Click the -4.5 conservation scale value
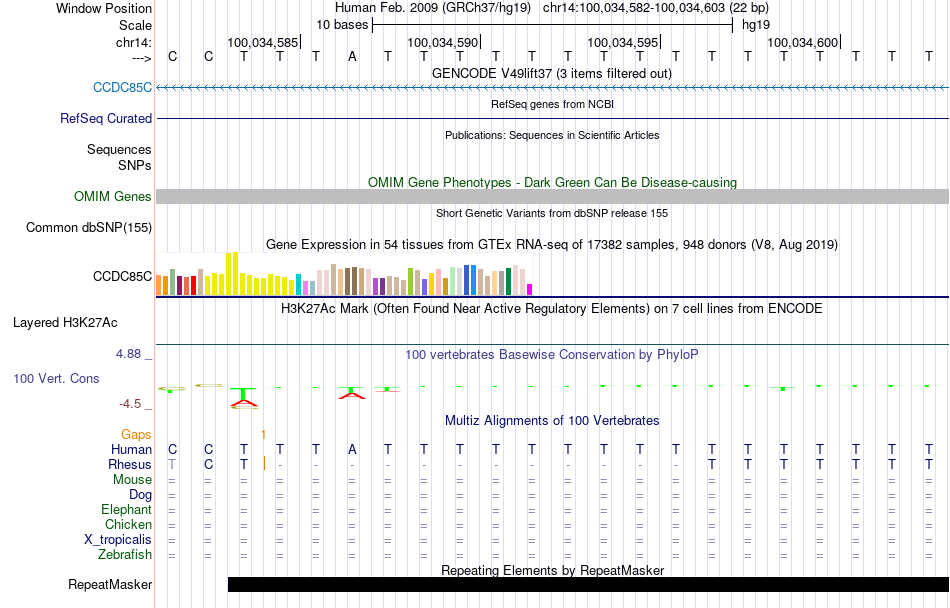 click(130, 404)
